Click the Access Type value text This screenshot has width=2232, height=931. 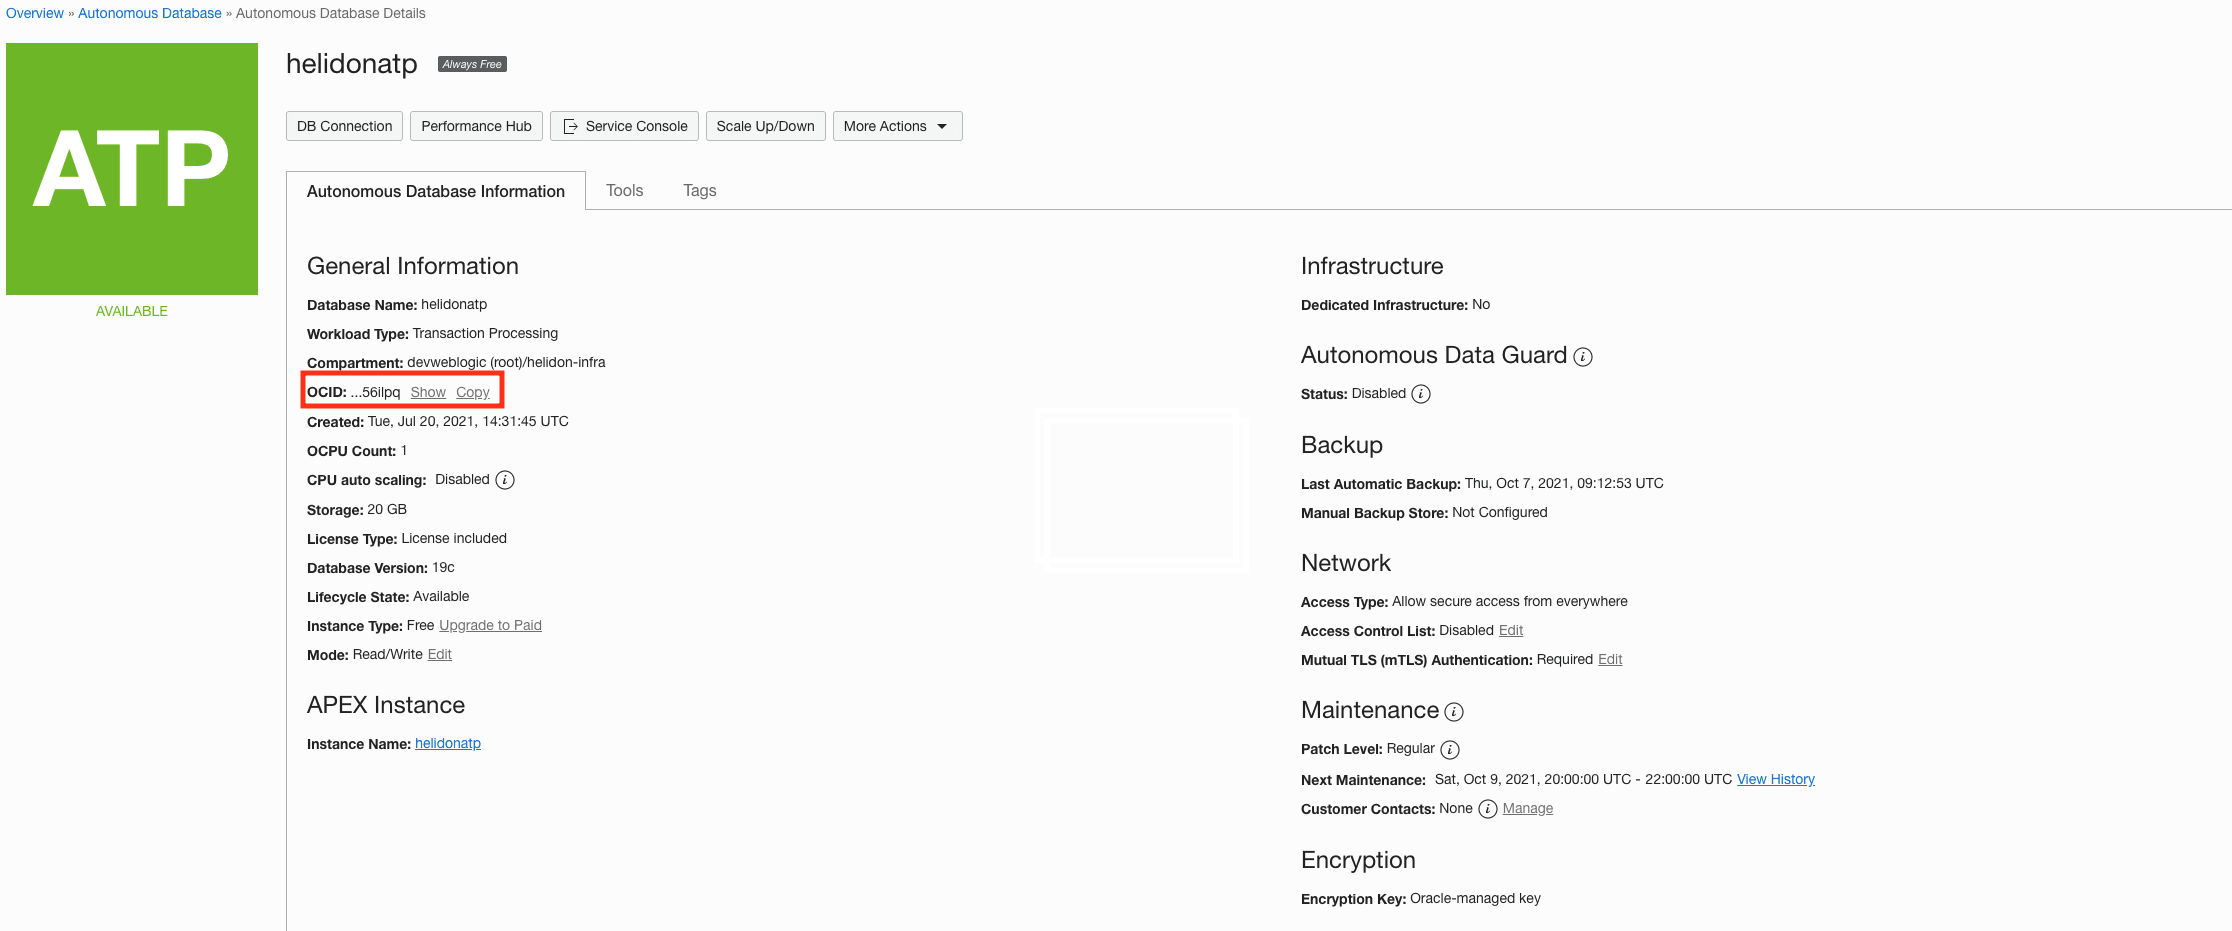(1510, 601)
